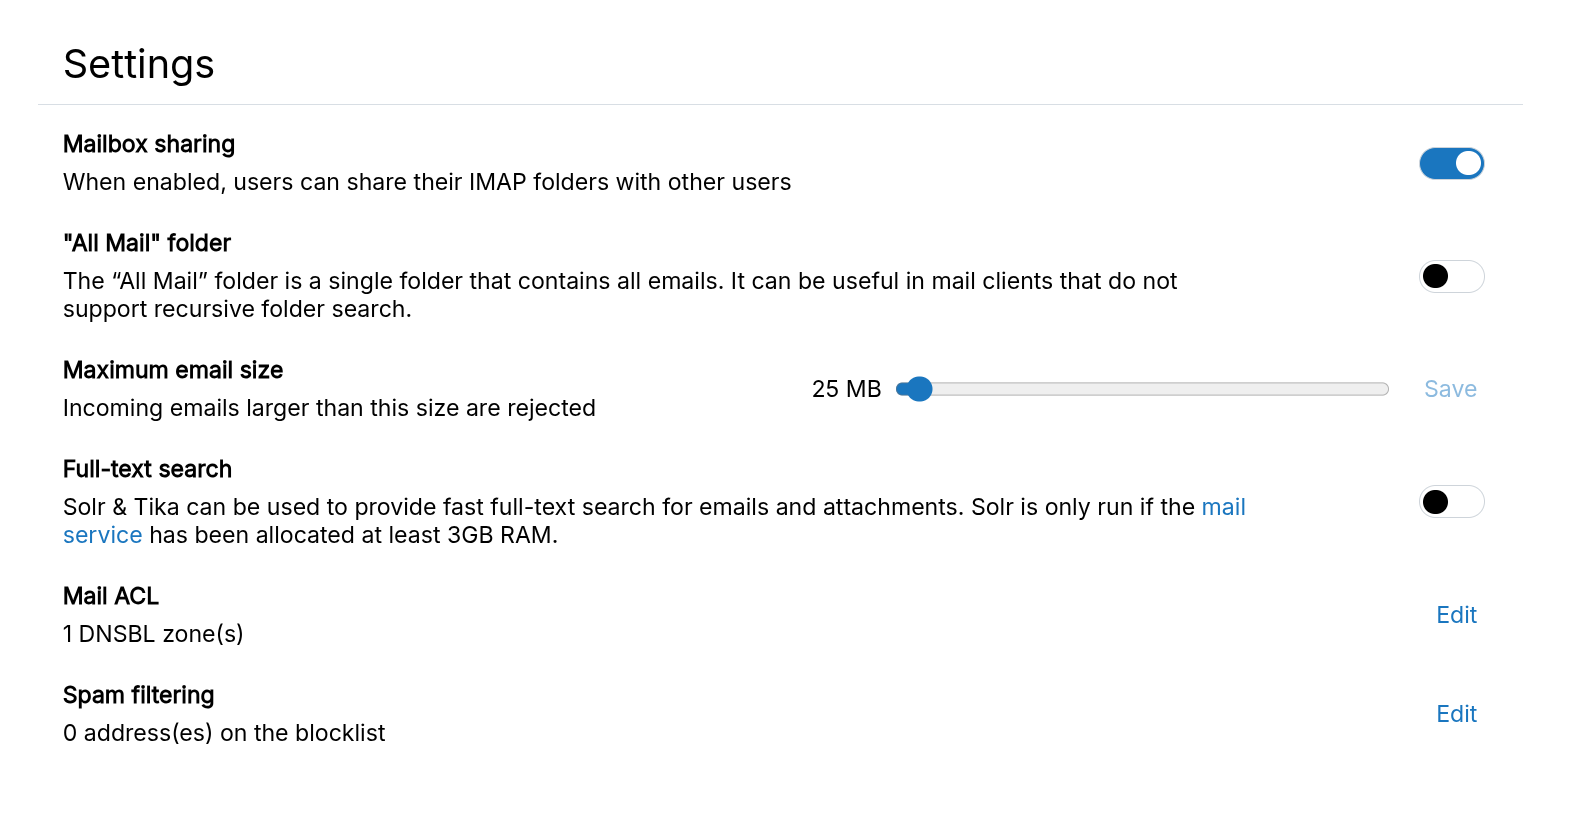The image size is (1589, 819).
Task: Save the maximum email size setting
Action: coord(1450,388)
